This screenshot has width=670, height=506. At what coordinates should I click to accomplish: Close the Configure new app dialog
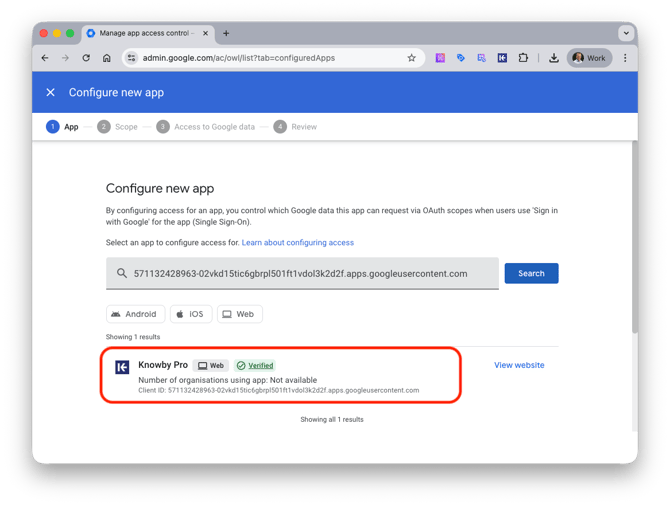click(51, 93)
